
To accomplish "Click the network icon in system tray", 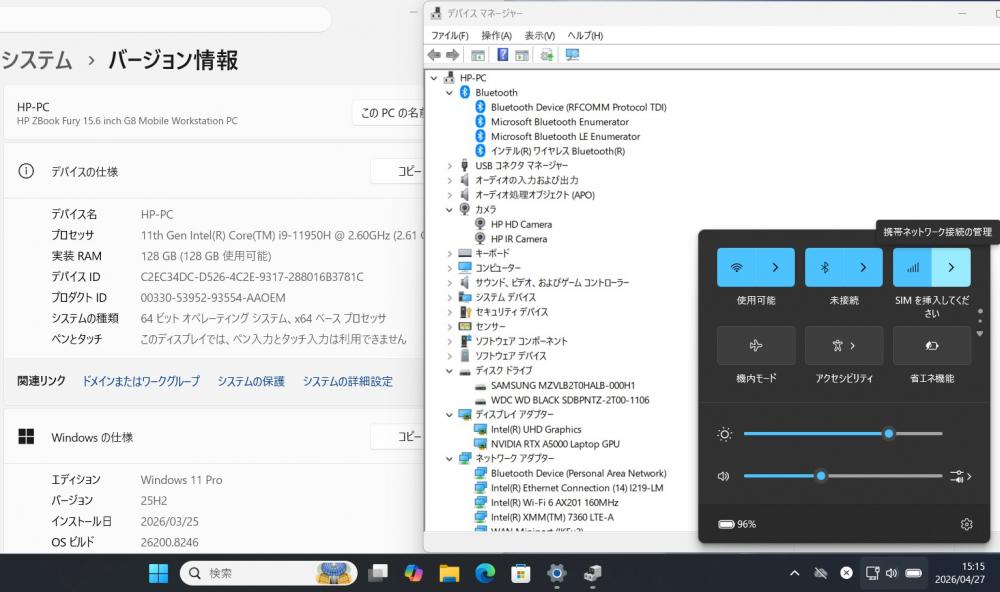I will click(x=872, y=574).
